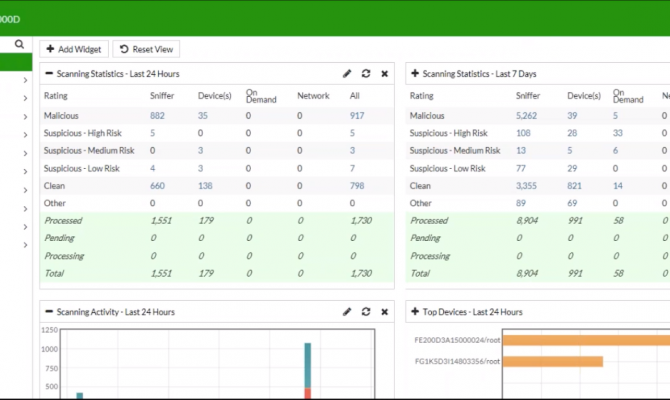
Task: Click the Reset View button
Action: (146, 49)
